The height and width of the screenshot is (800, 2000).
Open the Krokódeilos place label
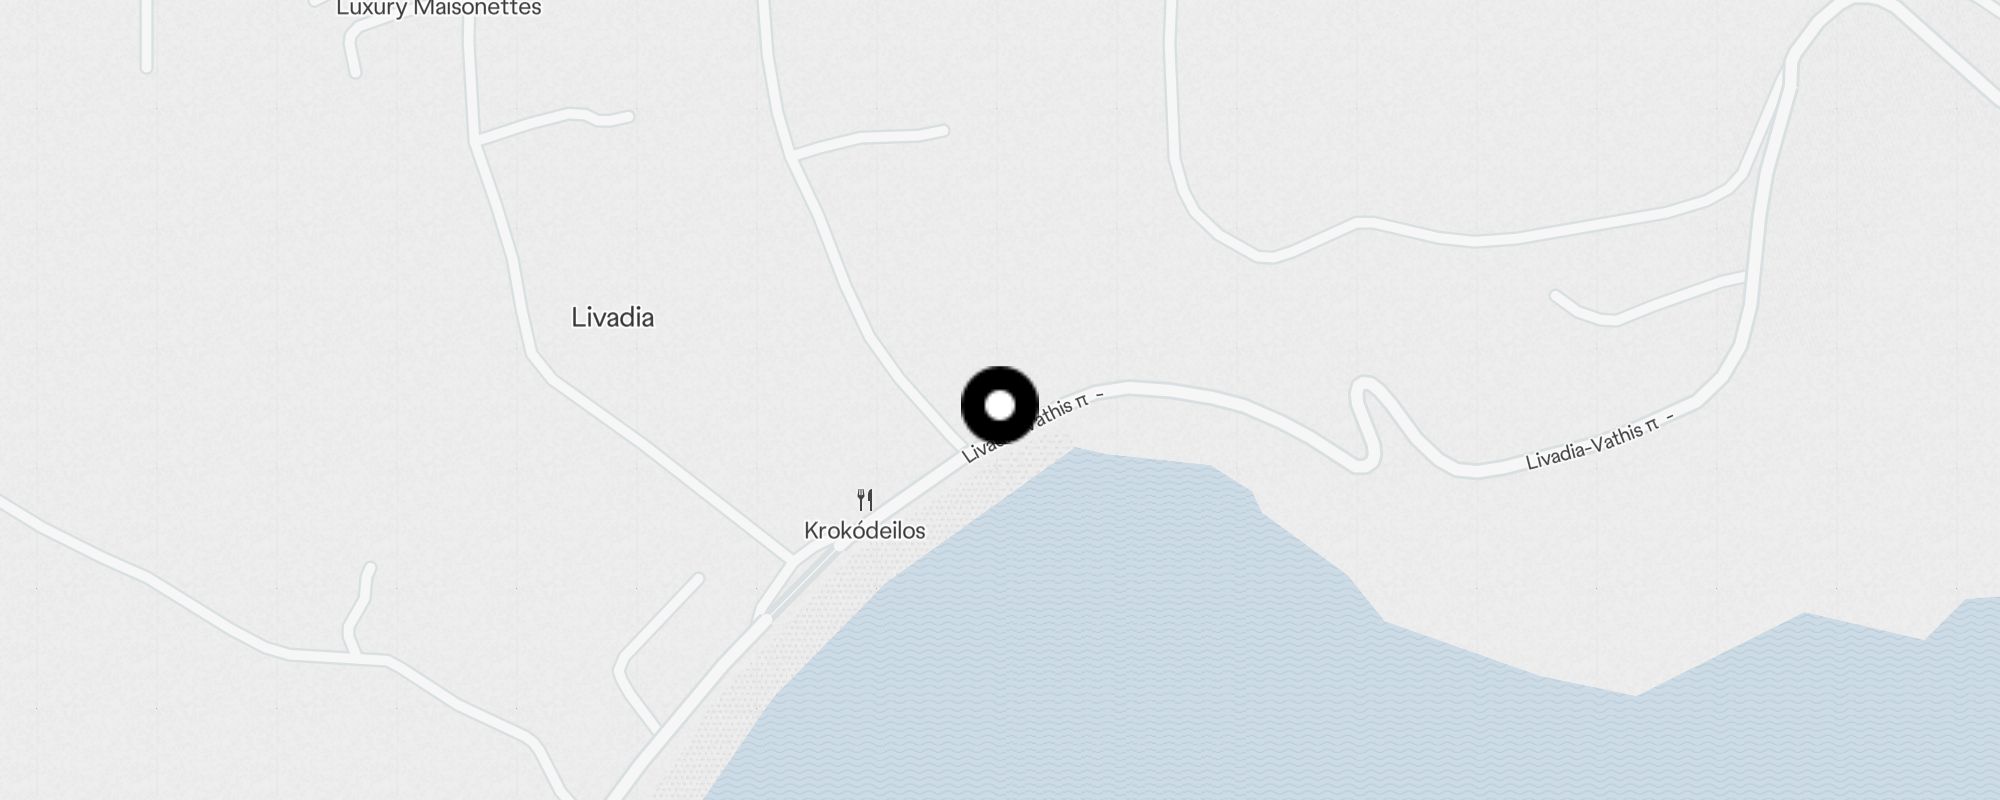(865, 530)
